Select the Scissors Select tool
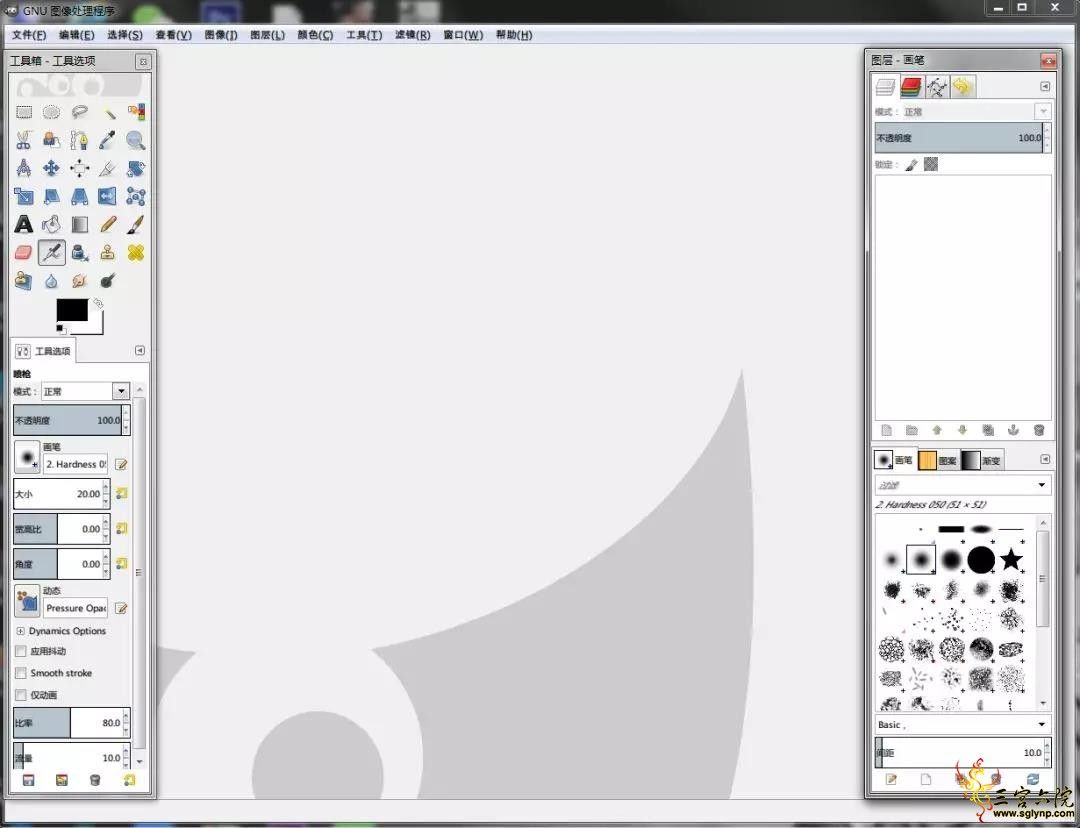The height and width of the screenshot is (828, 1080). point(24,141)
